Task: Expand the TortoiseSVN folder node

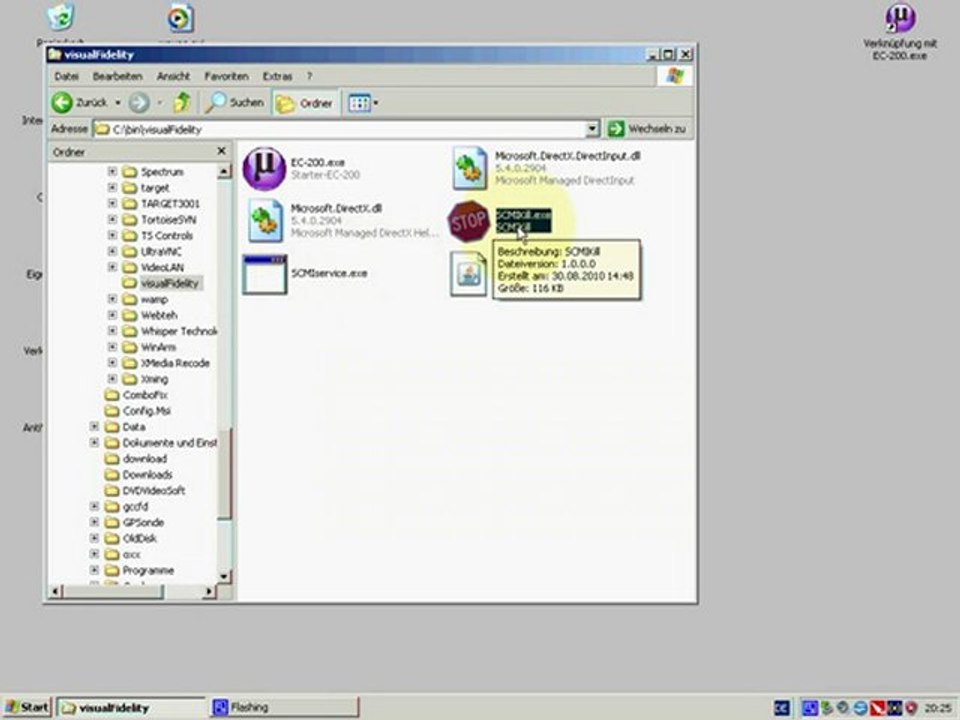Action: pyautogui.click(x=112, y=219)
